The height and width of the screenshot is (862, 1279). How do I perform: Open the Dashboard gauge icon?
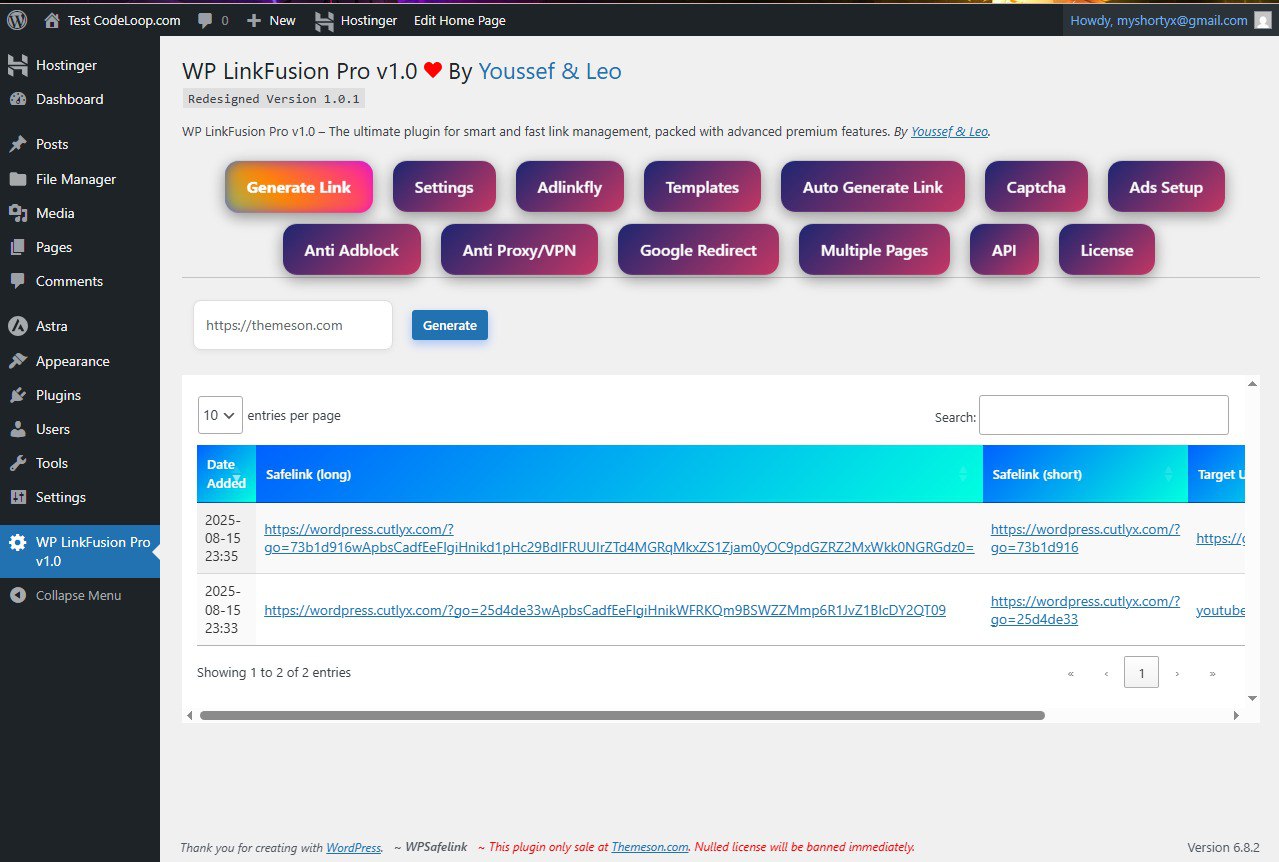pos(17,99)
